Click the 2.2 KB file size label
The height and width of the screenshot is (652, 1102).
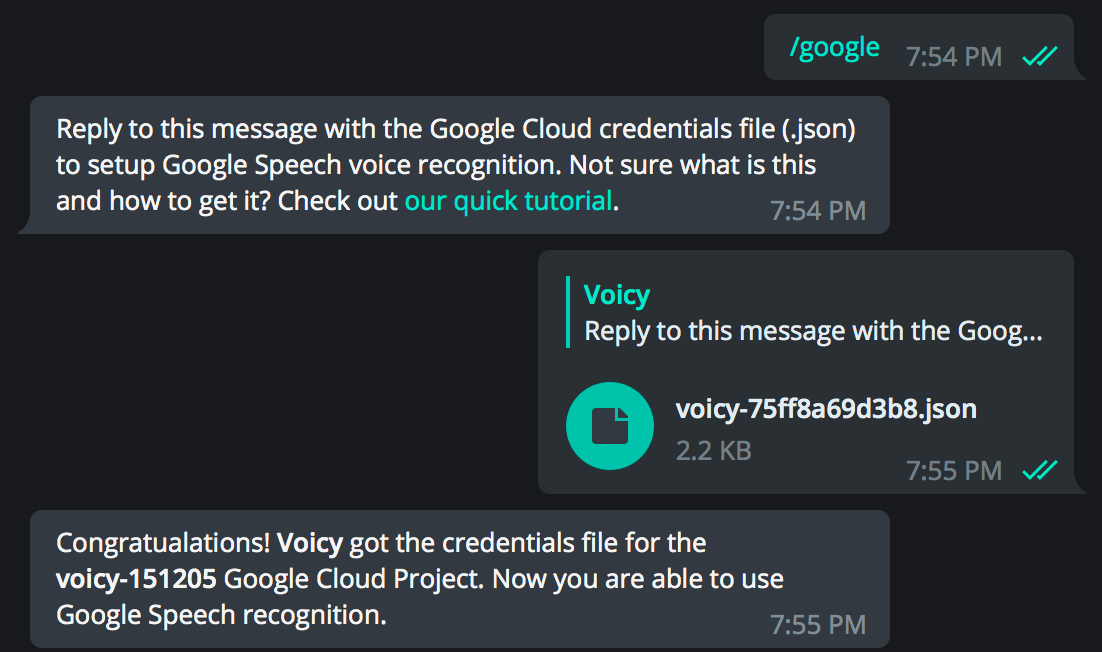713,451
